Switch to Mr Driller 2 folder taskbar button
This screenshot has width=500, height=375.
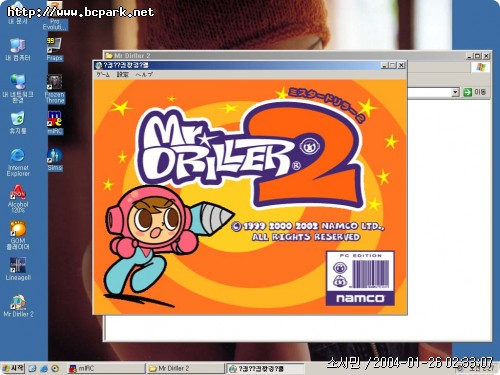pyautogui.click(x=186, y=369)
